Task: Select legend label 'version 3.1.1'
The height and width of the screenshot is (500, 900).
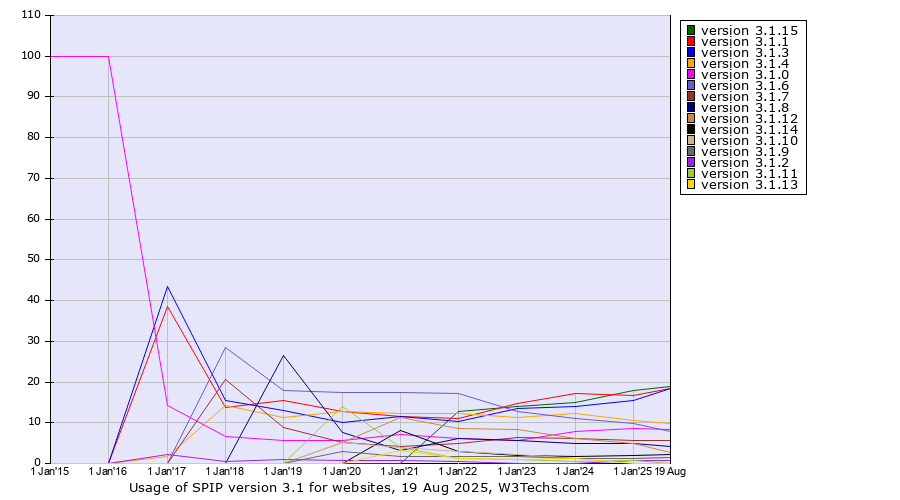Action: 744,41
